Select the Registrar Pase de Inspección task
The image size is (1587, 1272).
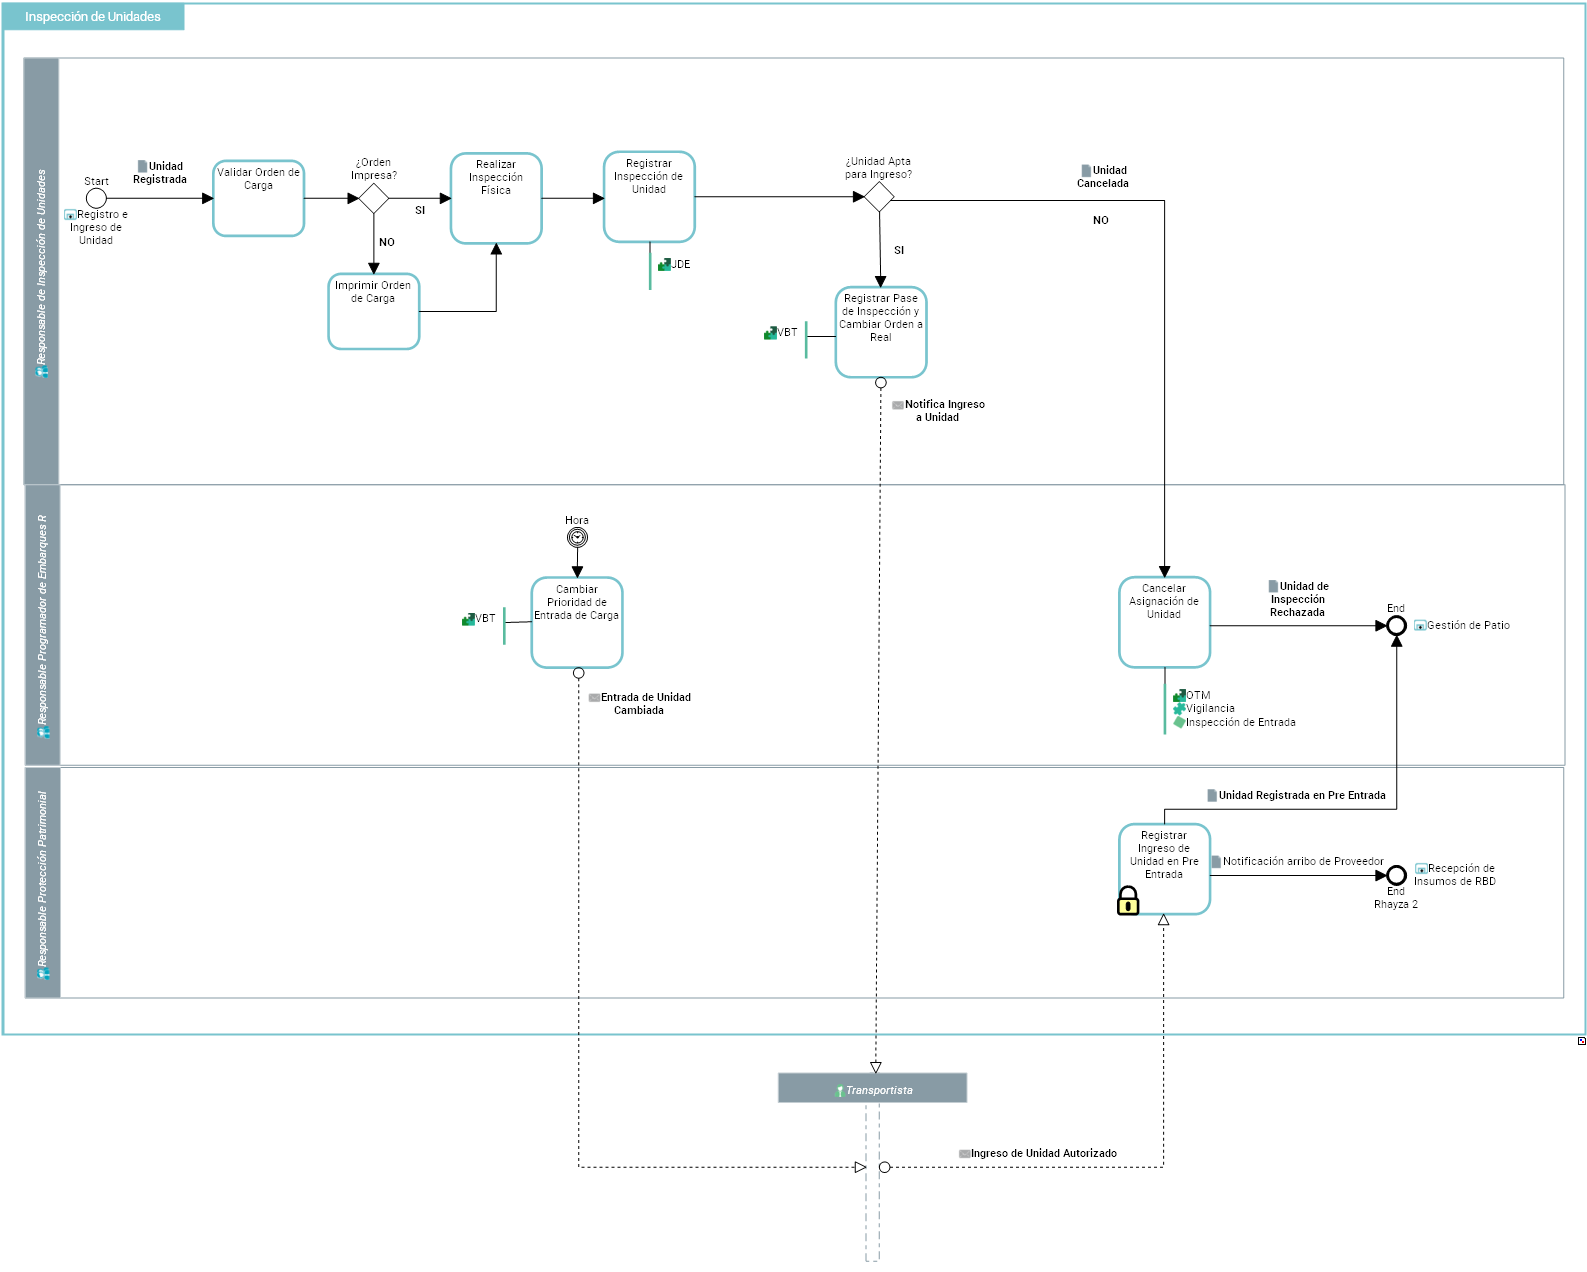point(881,332)
